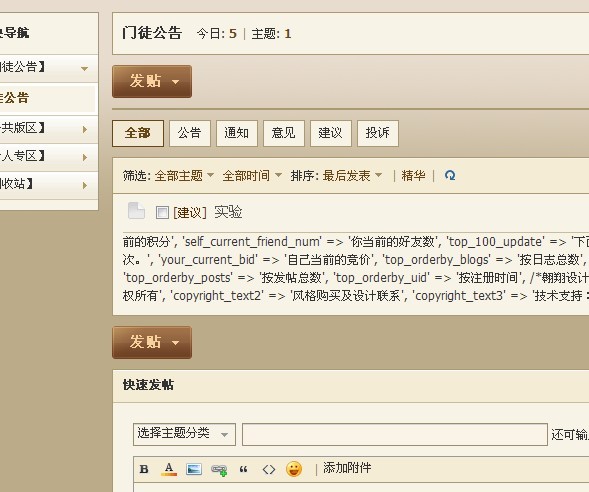Open the 最后发表 sort dropdown
Screen dimensions: 589x492
(352, 175)
